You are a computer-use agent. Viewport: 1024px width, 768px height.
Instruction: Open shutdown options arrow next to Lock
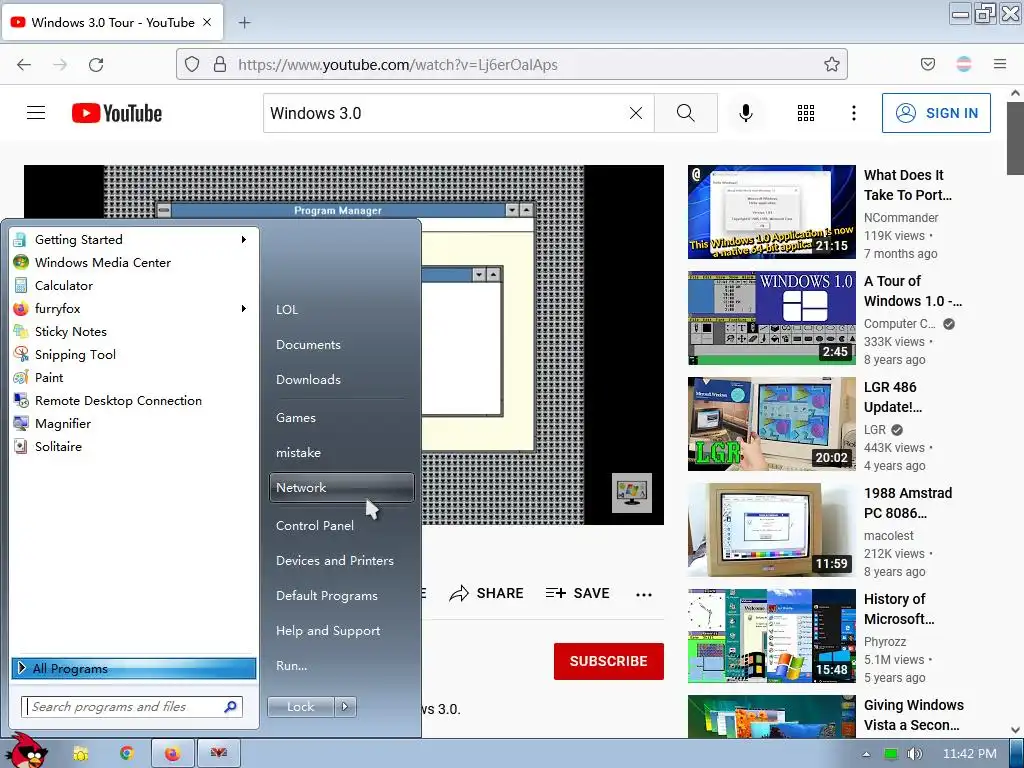click(345, 707)
